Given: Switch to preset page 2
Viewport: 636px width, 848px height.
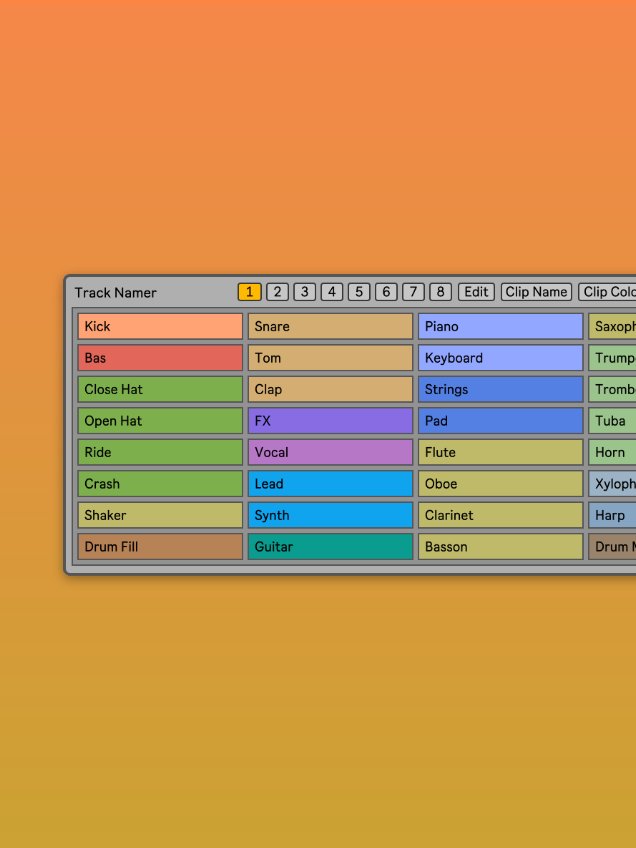Looking at the screenshot, I should (277, 292).
